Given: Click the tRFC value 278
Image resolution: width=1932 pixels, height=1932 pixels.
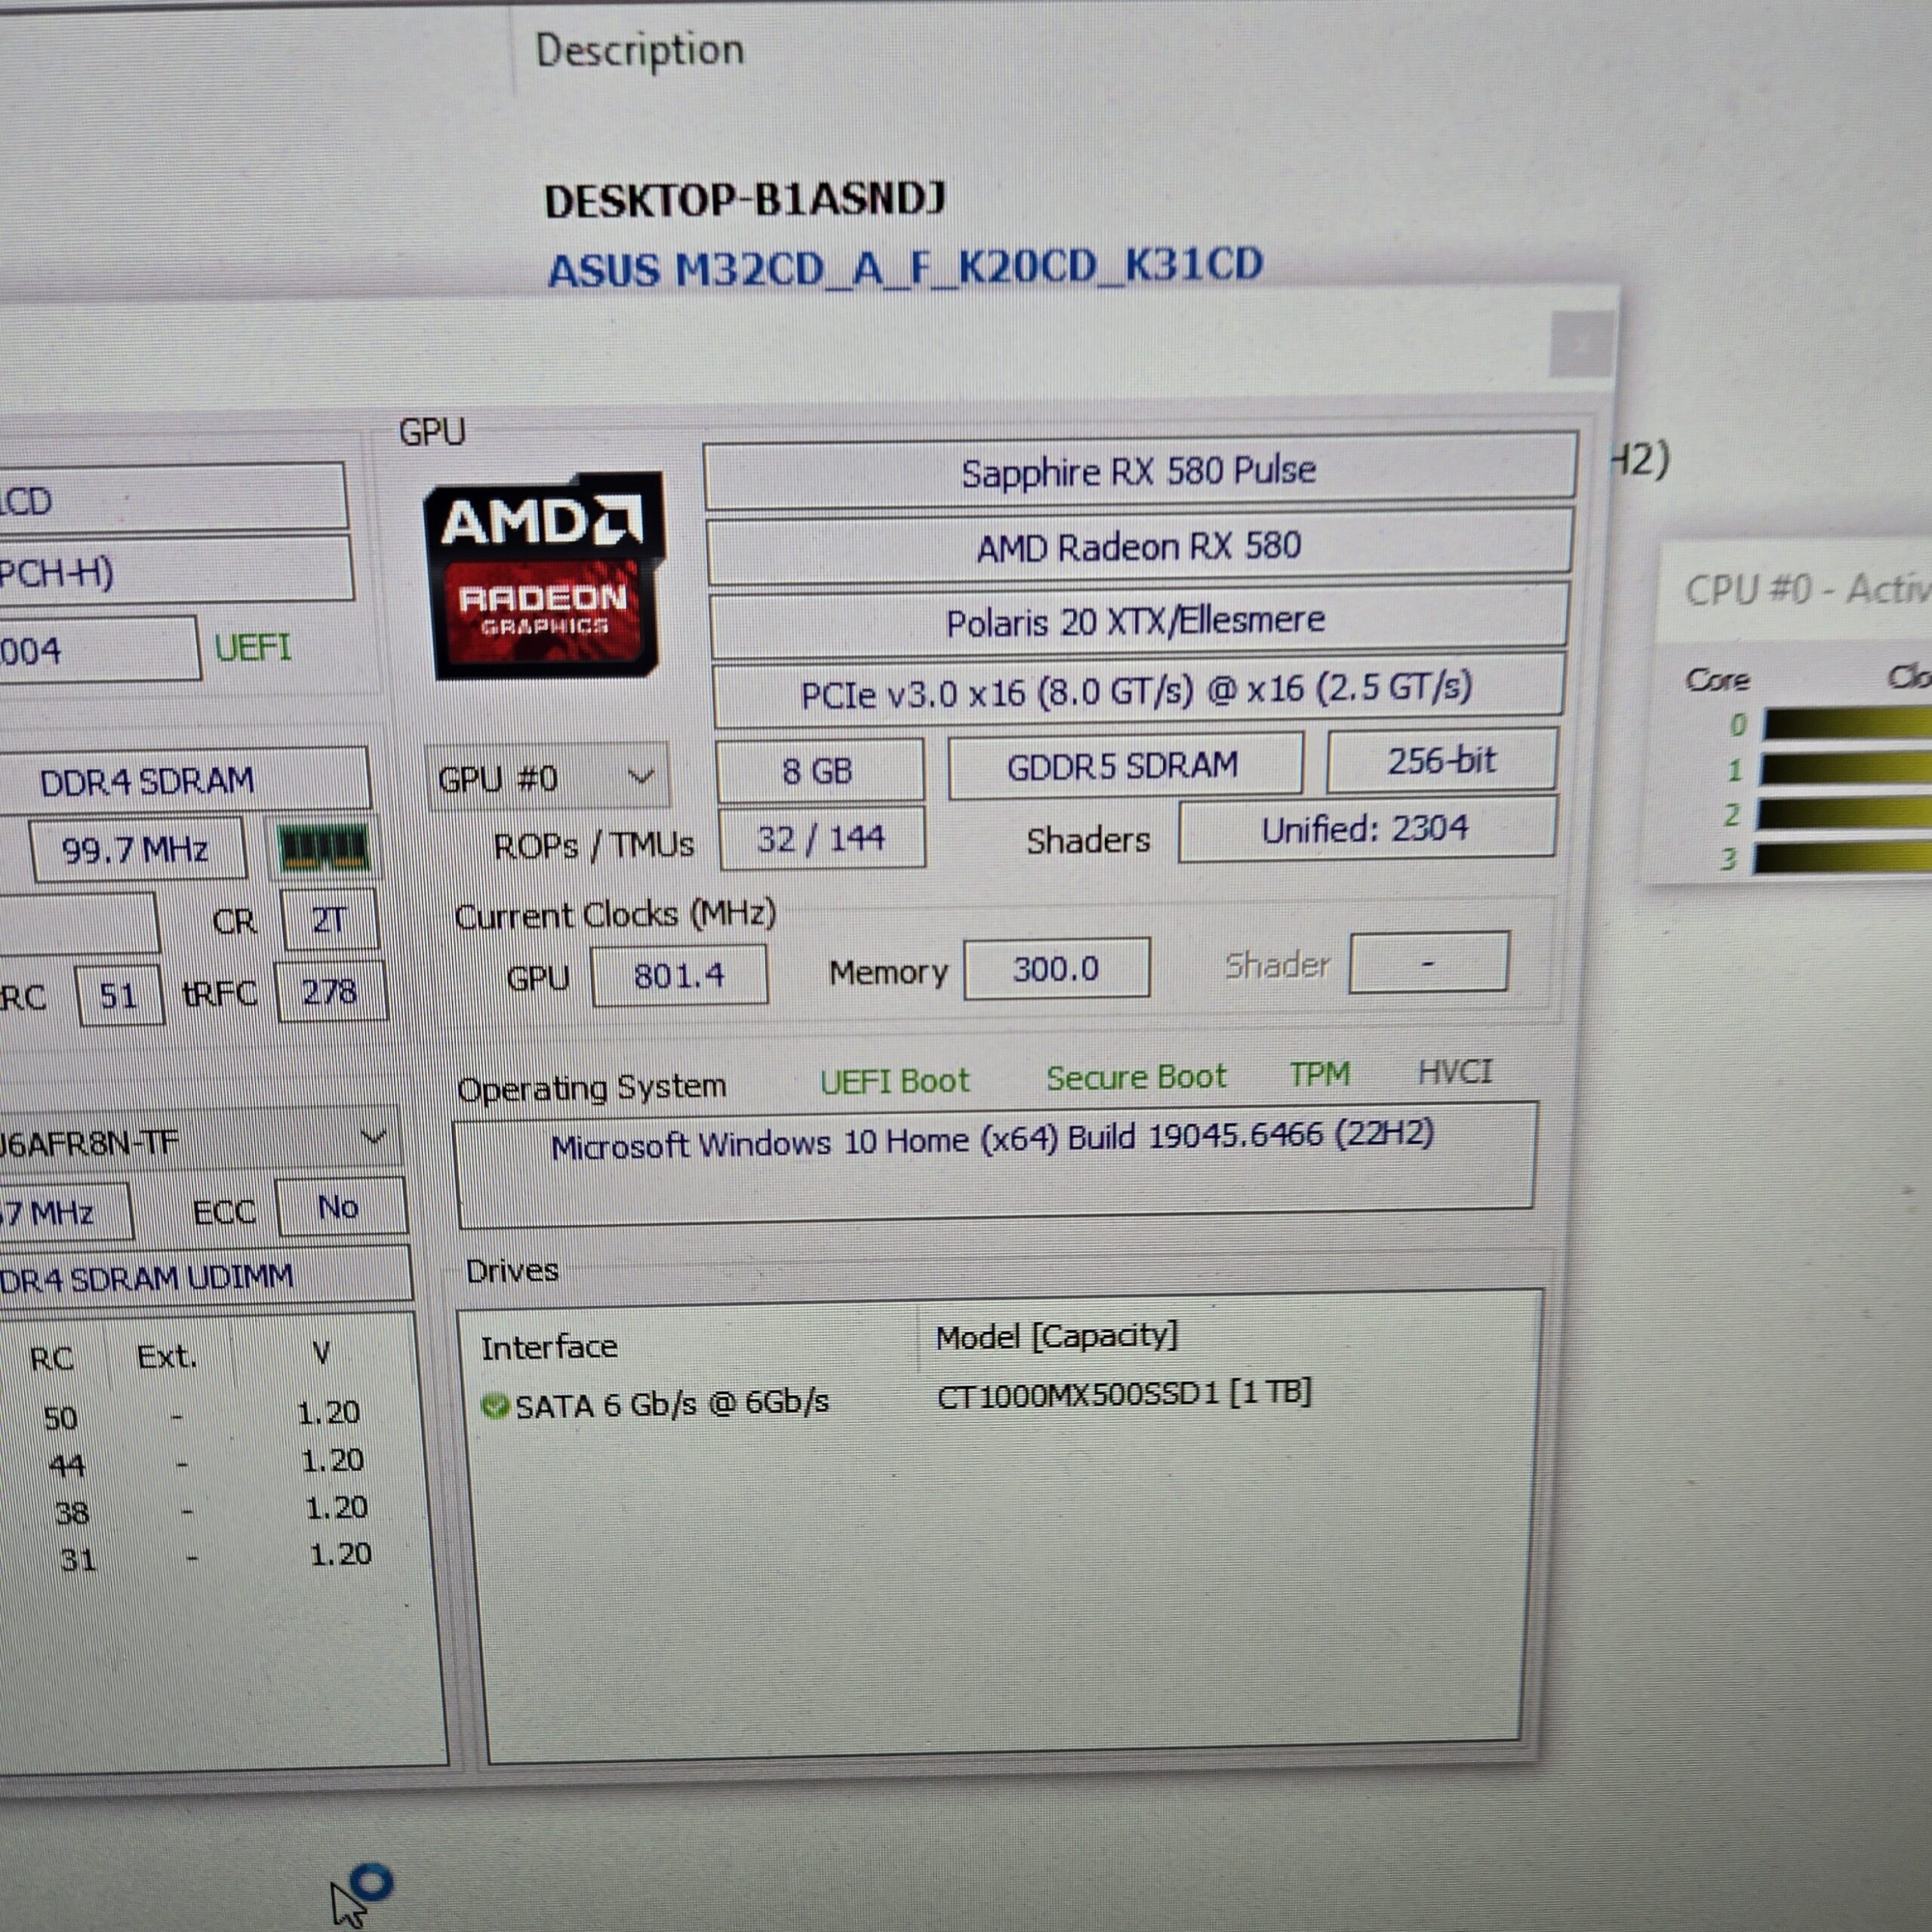Looking at the screenshot, I should (x=330, y=992).
